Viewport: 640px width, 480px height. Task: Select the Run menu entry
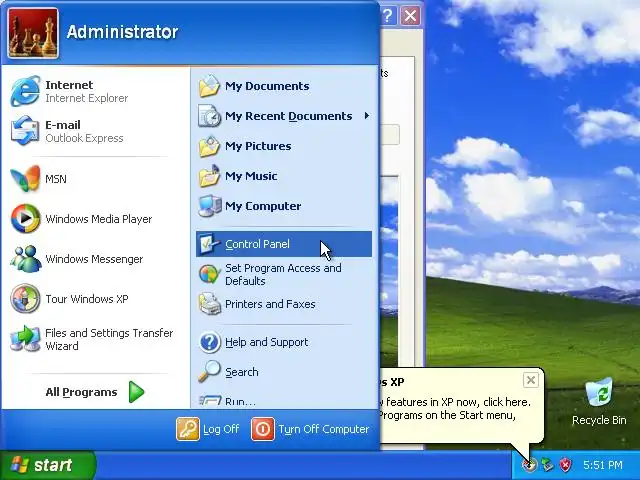pos(284,401)
